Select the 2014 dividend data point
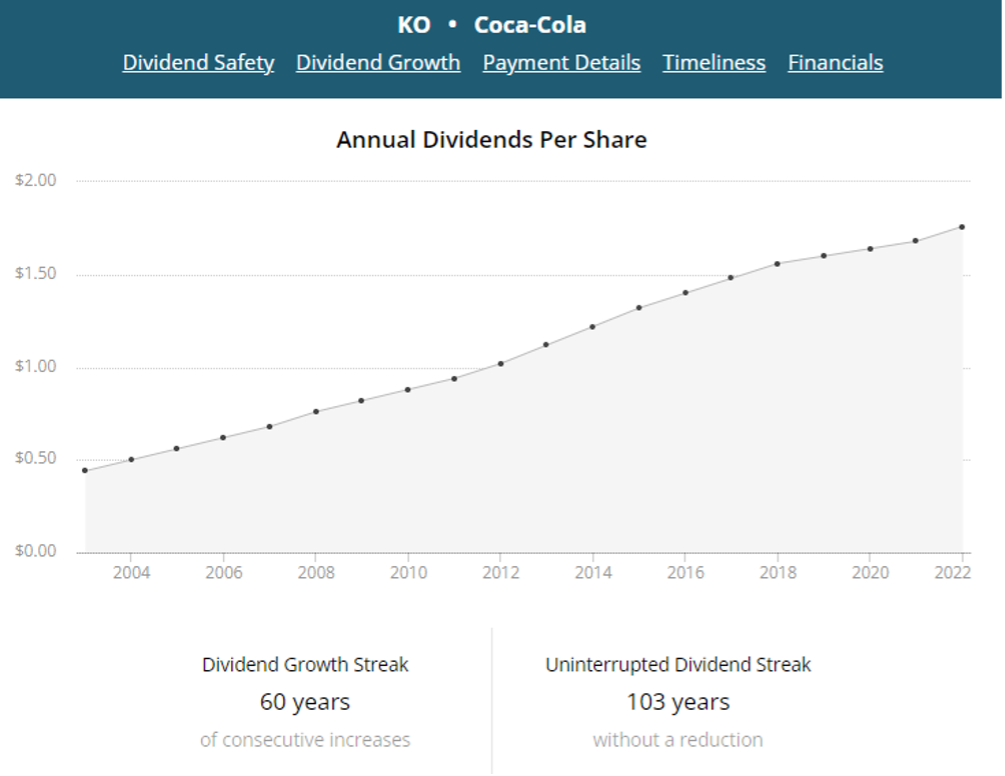The height and width of the screenshot is (776, 1005). coord(593,327)
